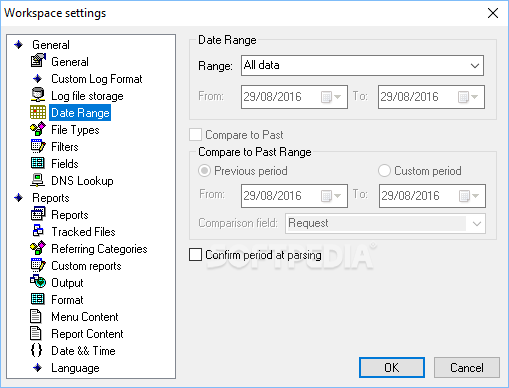Click Compare to Past To date field
Screen dimensions: 509x388
pyautogui.click(x=432, y=196)
